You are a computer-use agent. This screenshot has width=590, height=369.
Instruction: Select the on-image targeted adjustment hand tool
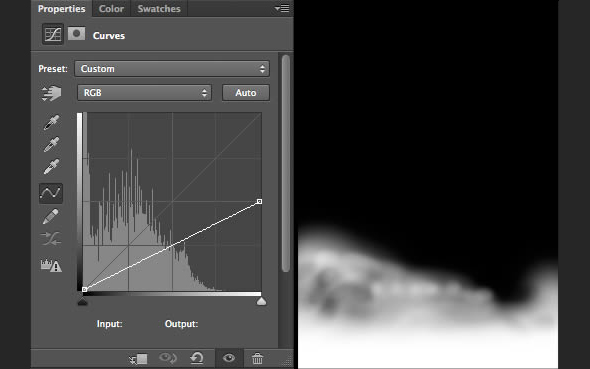click(x=51, y=93)
